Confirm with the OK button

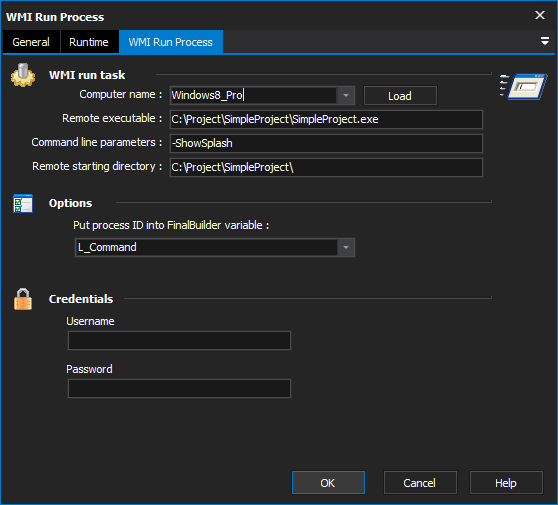(x=328, y=483)
